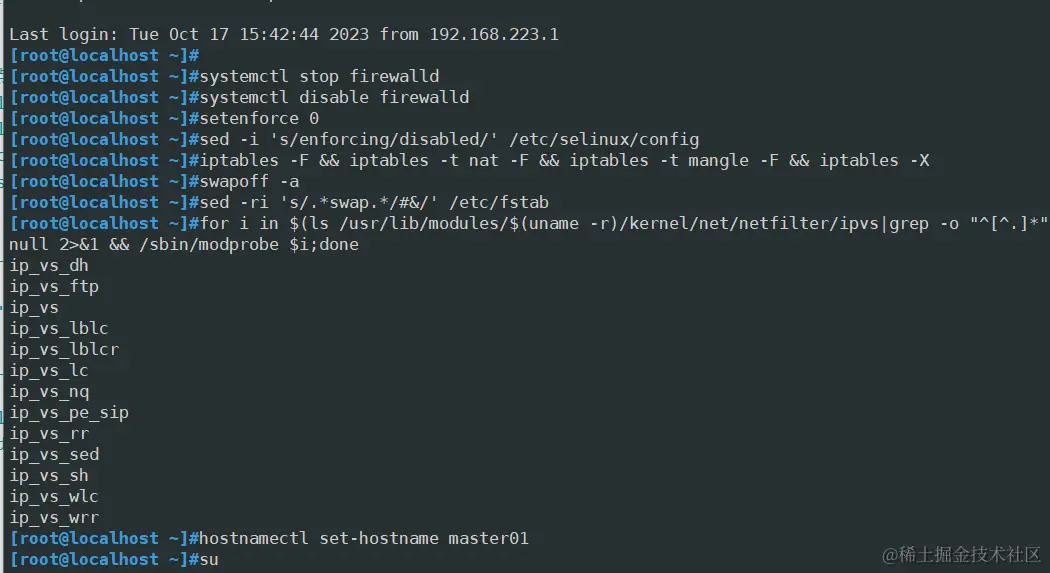The height and width of the screenshot is (573, 1050).
Task: Select the ip_vs_dh output line
Action: click(x=49, y=265)
